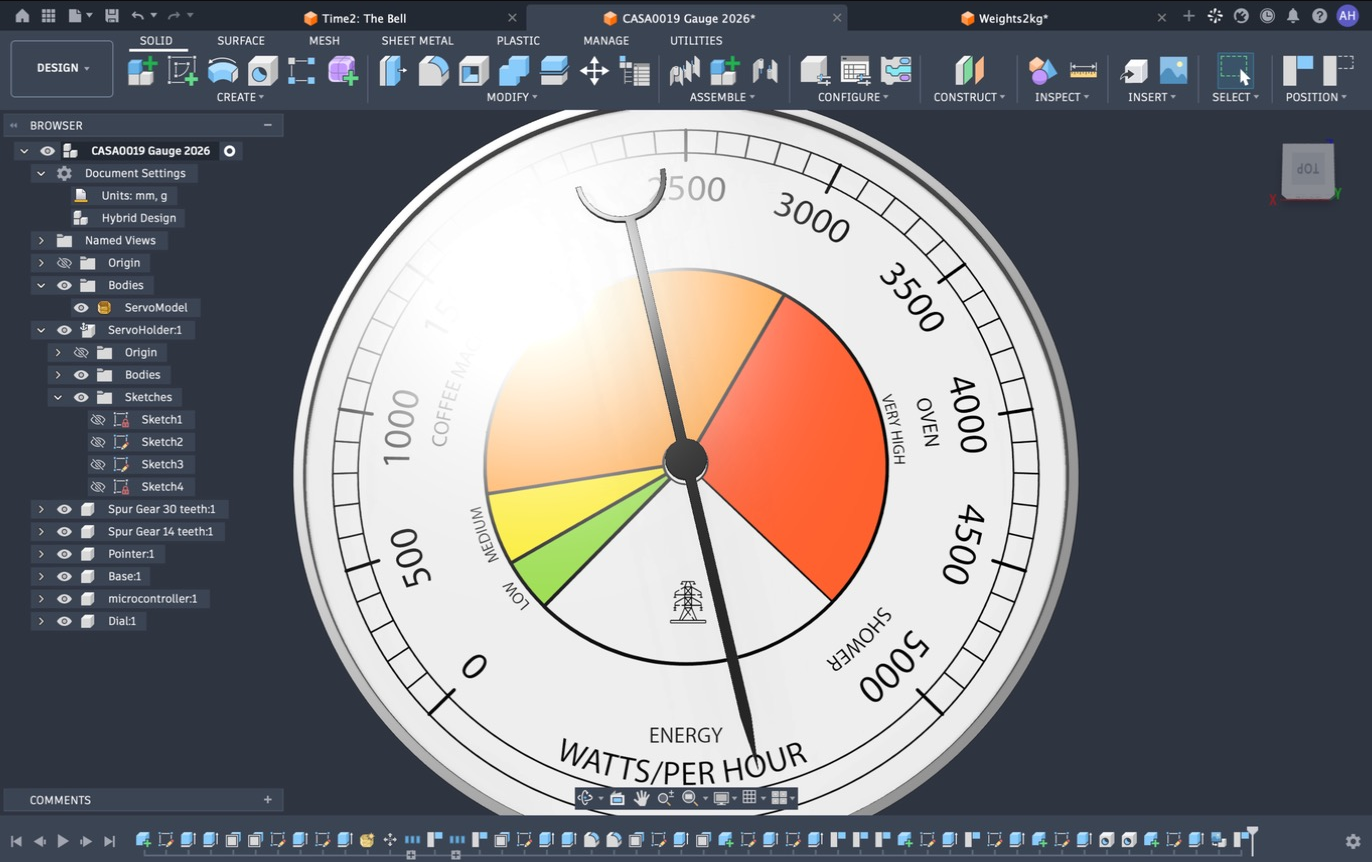The image size is (1372, 862).
Task: Select the Move/Copy tool
Action: click(594, 71)
